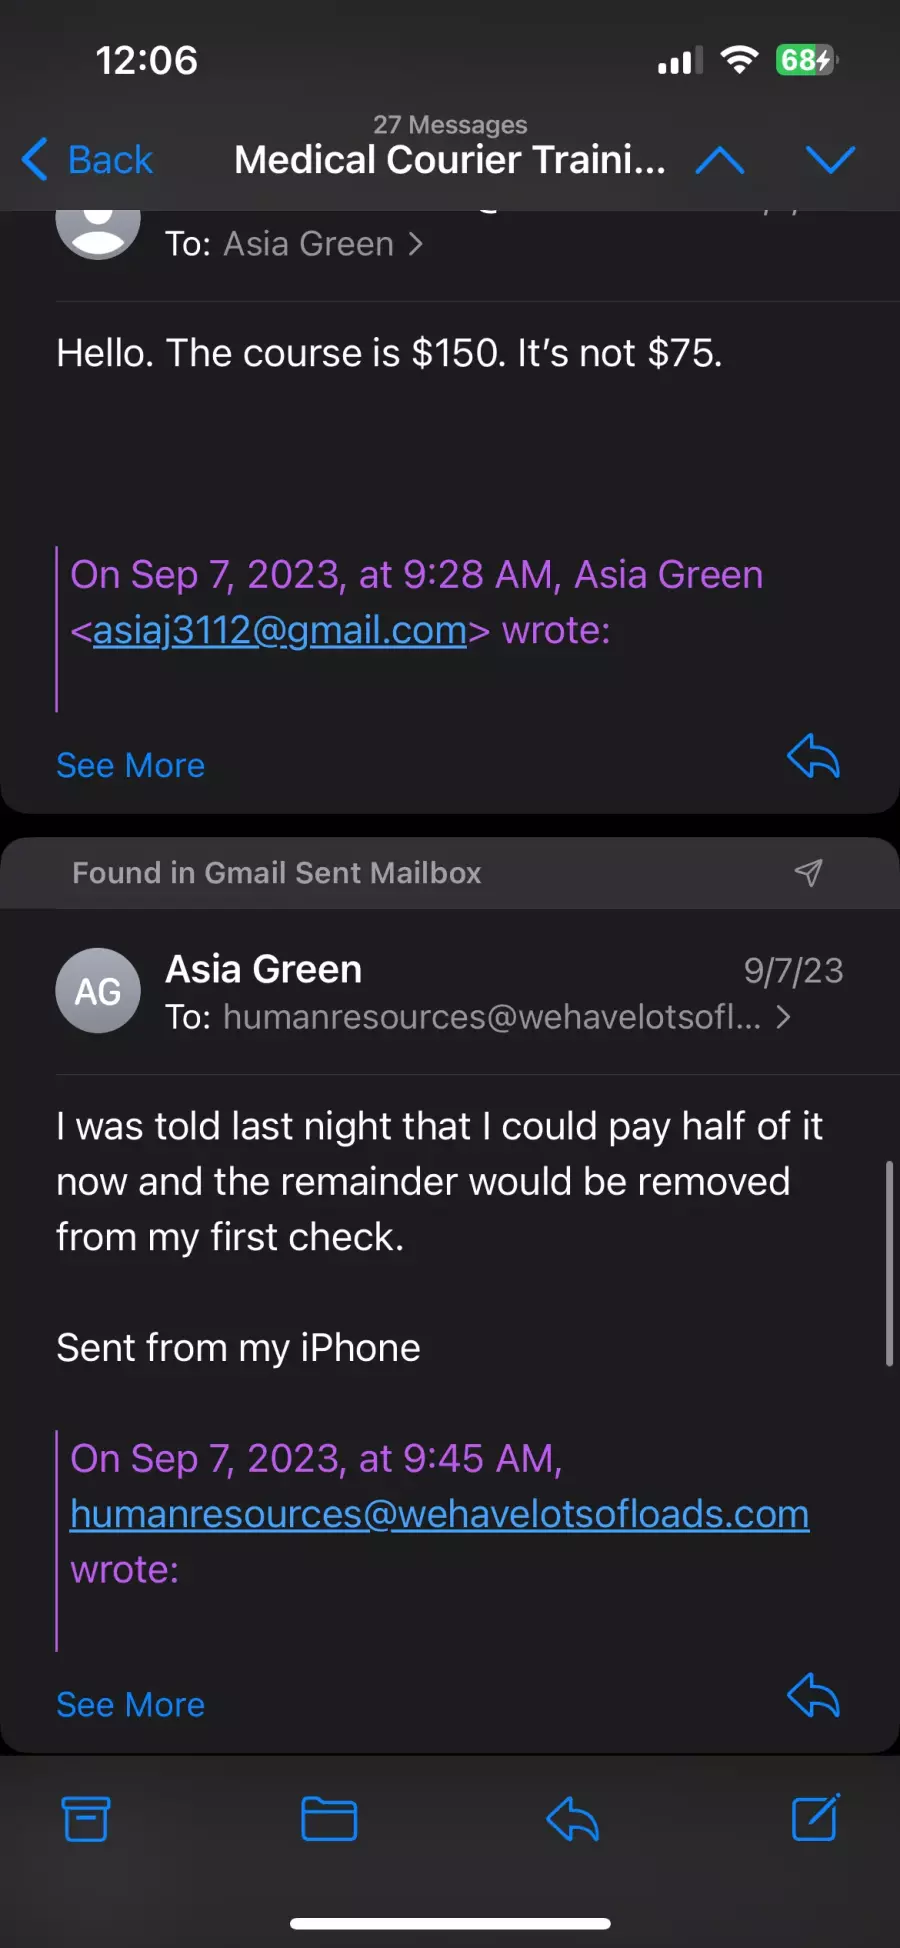Screen dimensions: 900x1948
Task: Tap the AG sender avatar
Action: 98,991
